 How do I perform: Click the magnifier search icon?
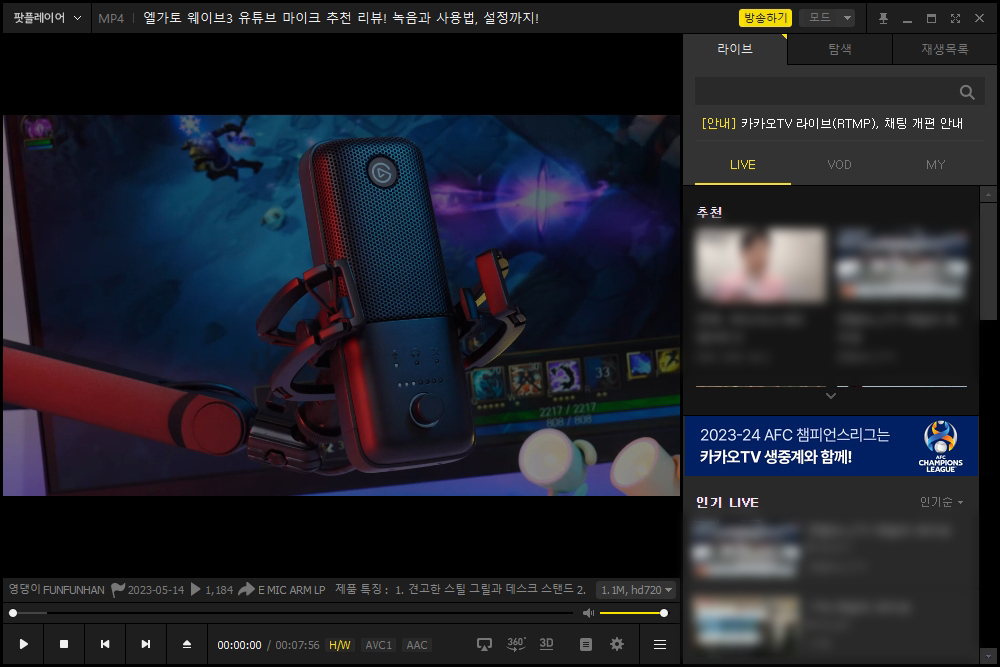[967, 92]
